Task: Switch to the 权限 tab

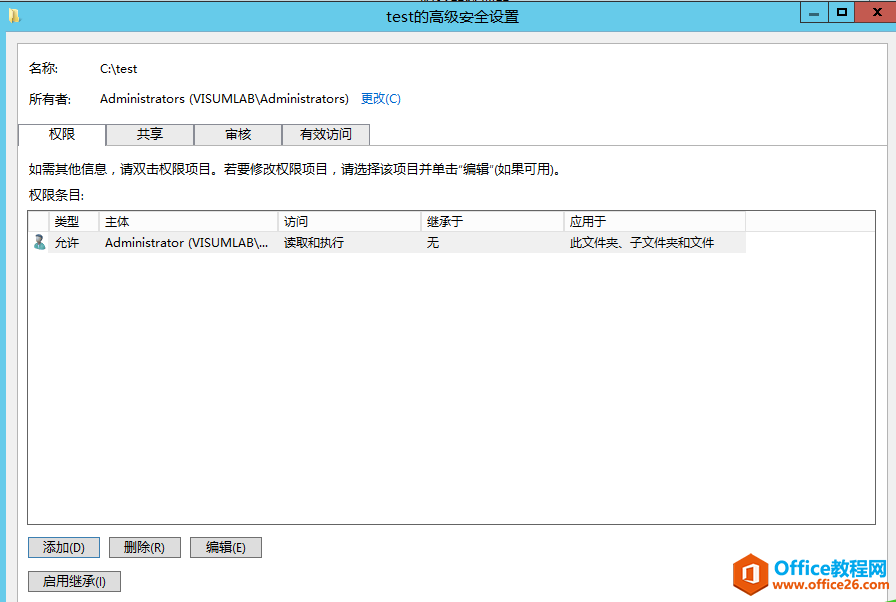Action: click(62, 134)
